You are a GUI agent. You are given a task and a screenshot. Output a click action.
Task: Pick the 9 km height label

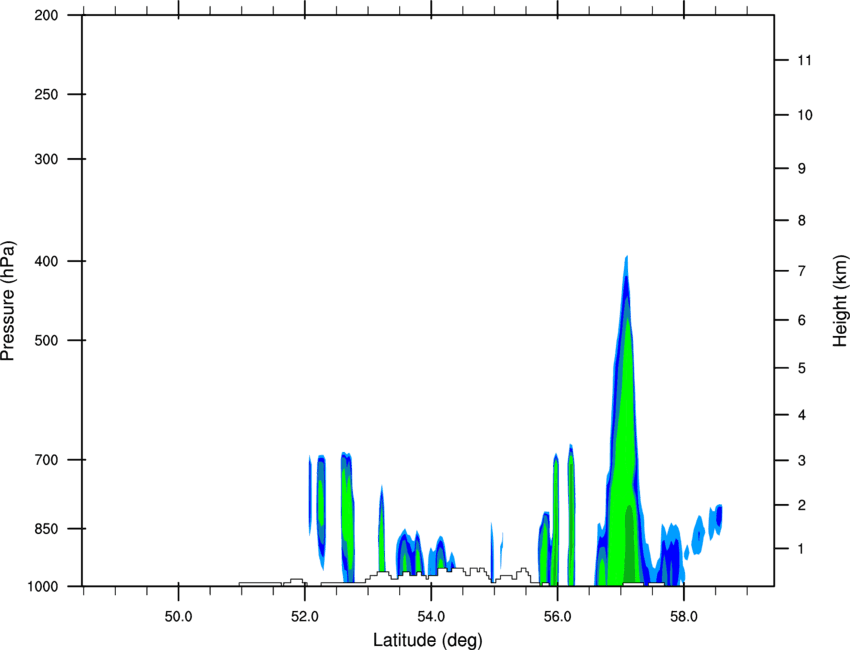click(x=802, y=169)
